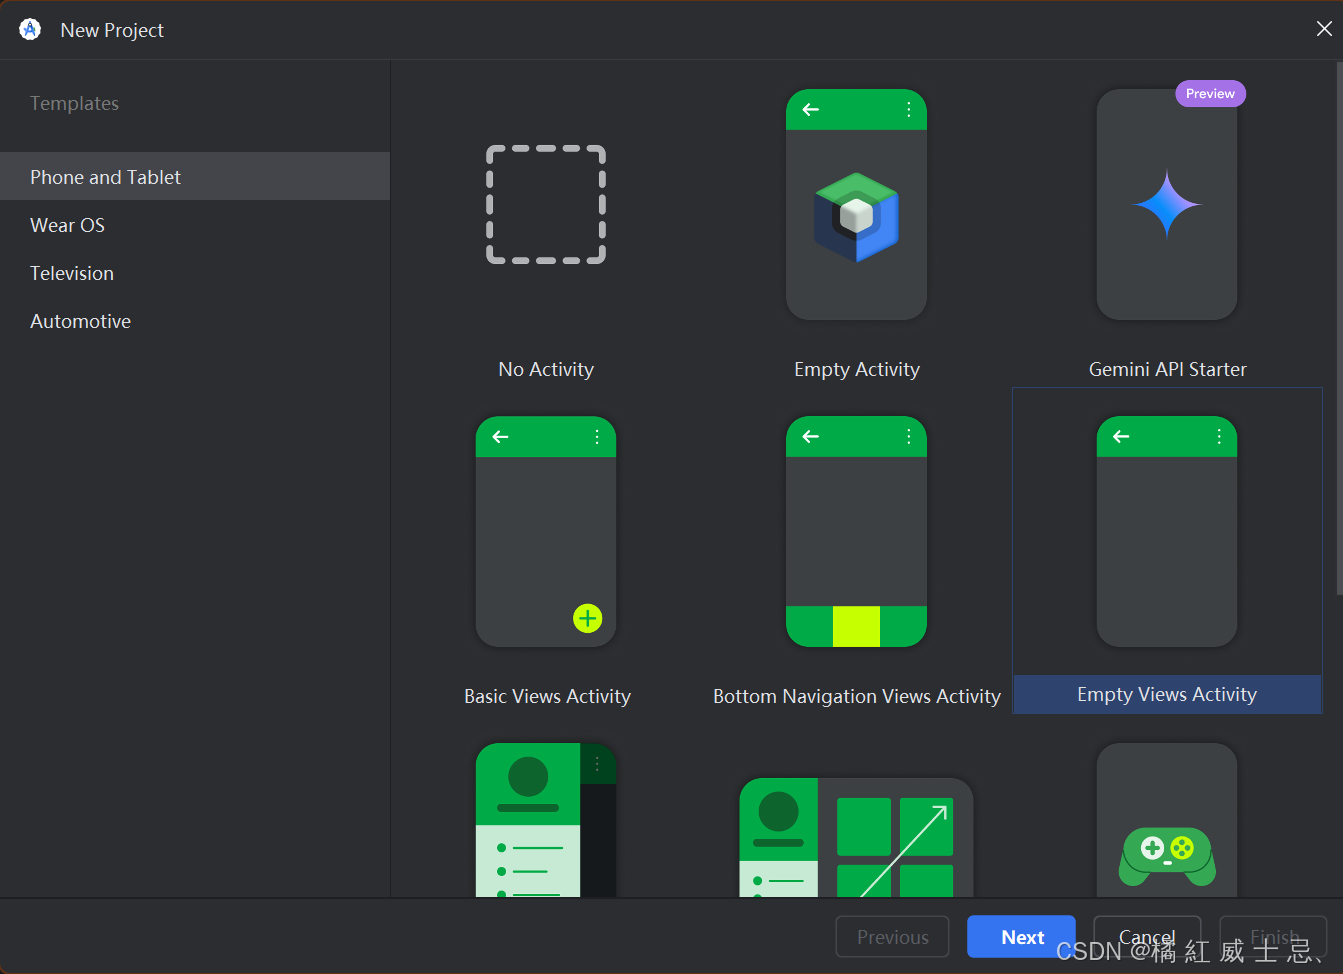Select the responsive tablet layout template
1343x974 pixels.
click(x=856, y=838)
